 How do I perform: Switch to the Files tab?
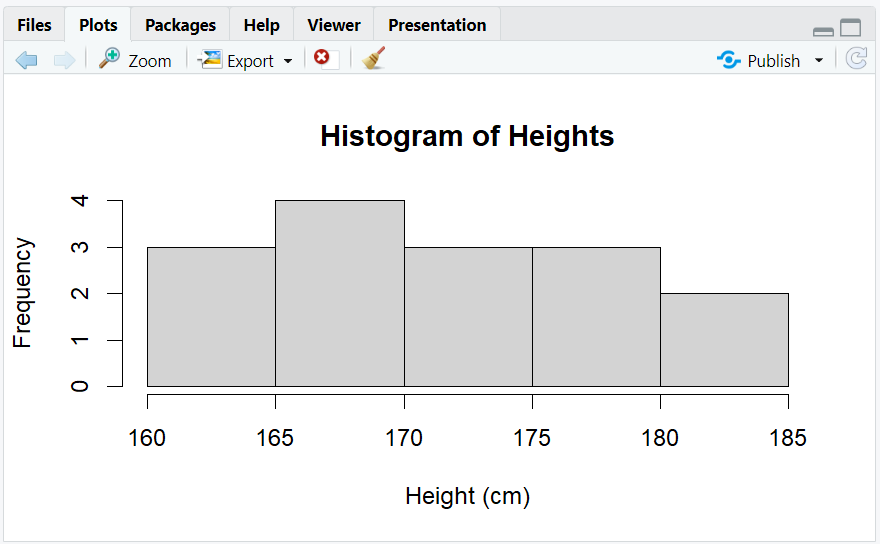point(34,25)
